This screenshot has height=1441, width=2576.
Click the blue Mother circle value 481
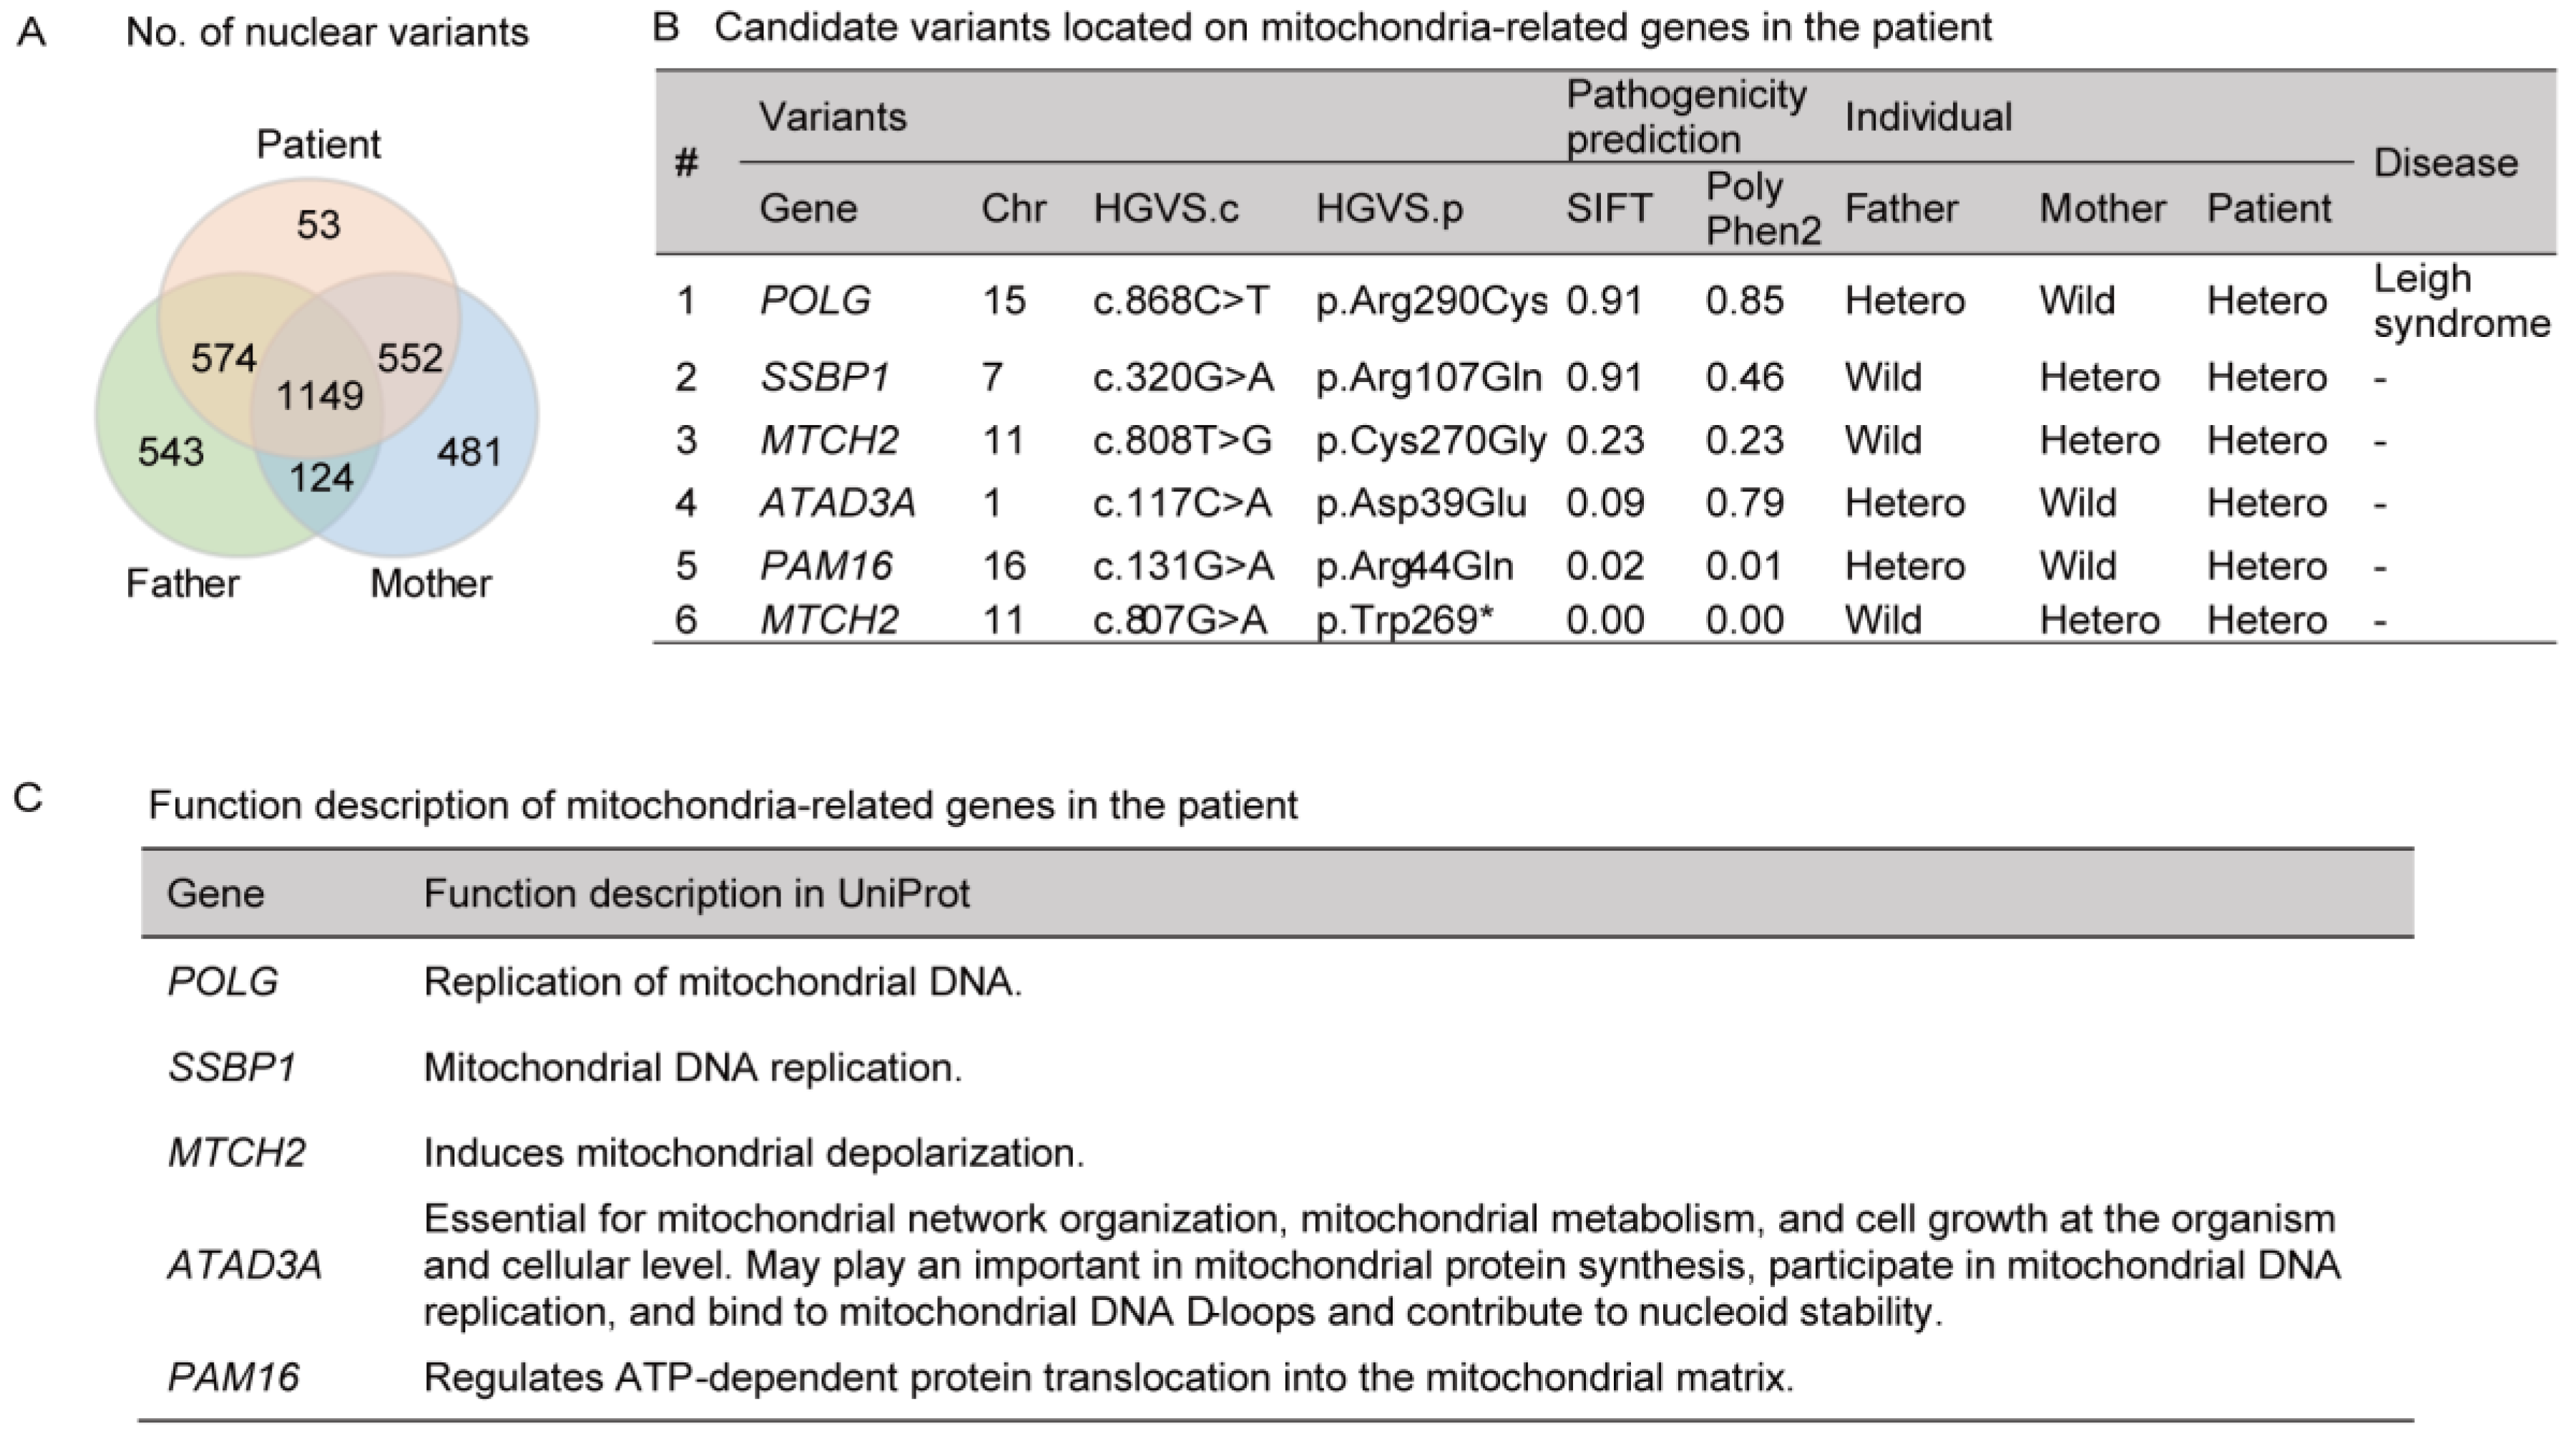pos(469,452)
